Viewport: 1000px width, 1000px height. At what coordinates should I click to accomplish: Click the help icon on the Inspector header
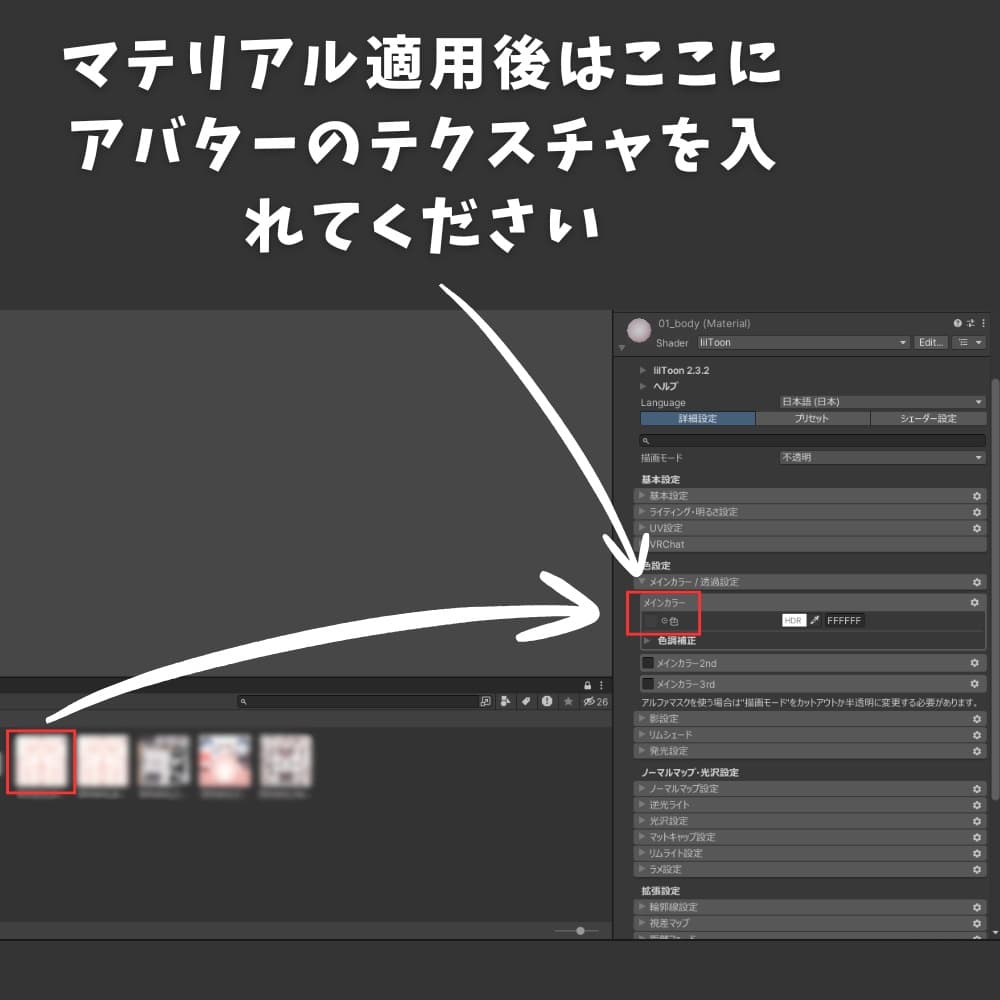[x=958, y=323]
